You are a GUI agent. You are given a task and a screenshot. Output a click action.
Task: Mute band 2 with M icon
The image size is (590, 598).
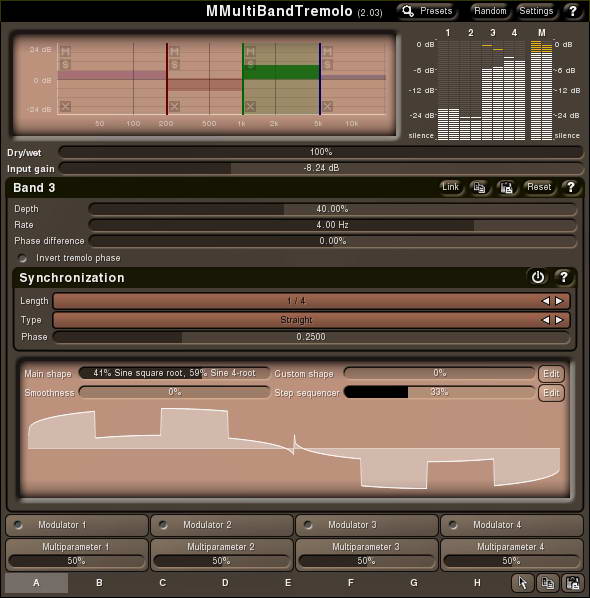tap(174, 51)
